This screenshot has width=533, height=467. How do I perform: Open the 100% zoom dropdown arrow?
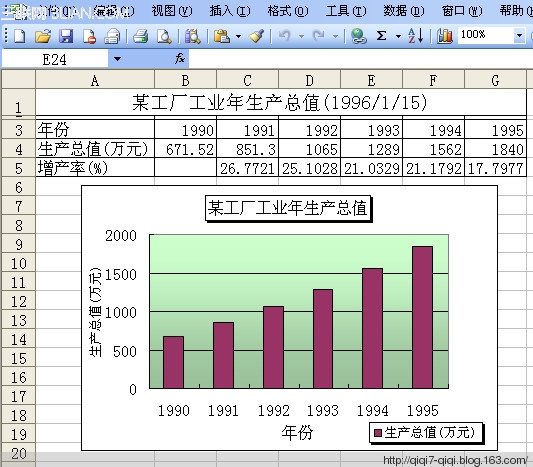coord(519,35)
